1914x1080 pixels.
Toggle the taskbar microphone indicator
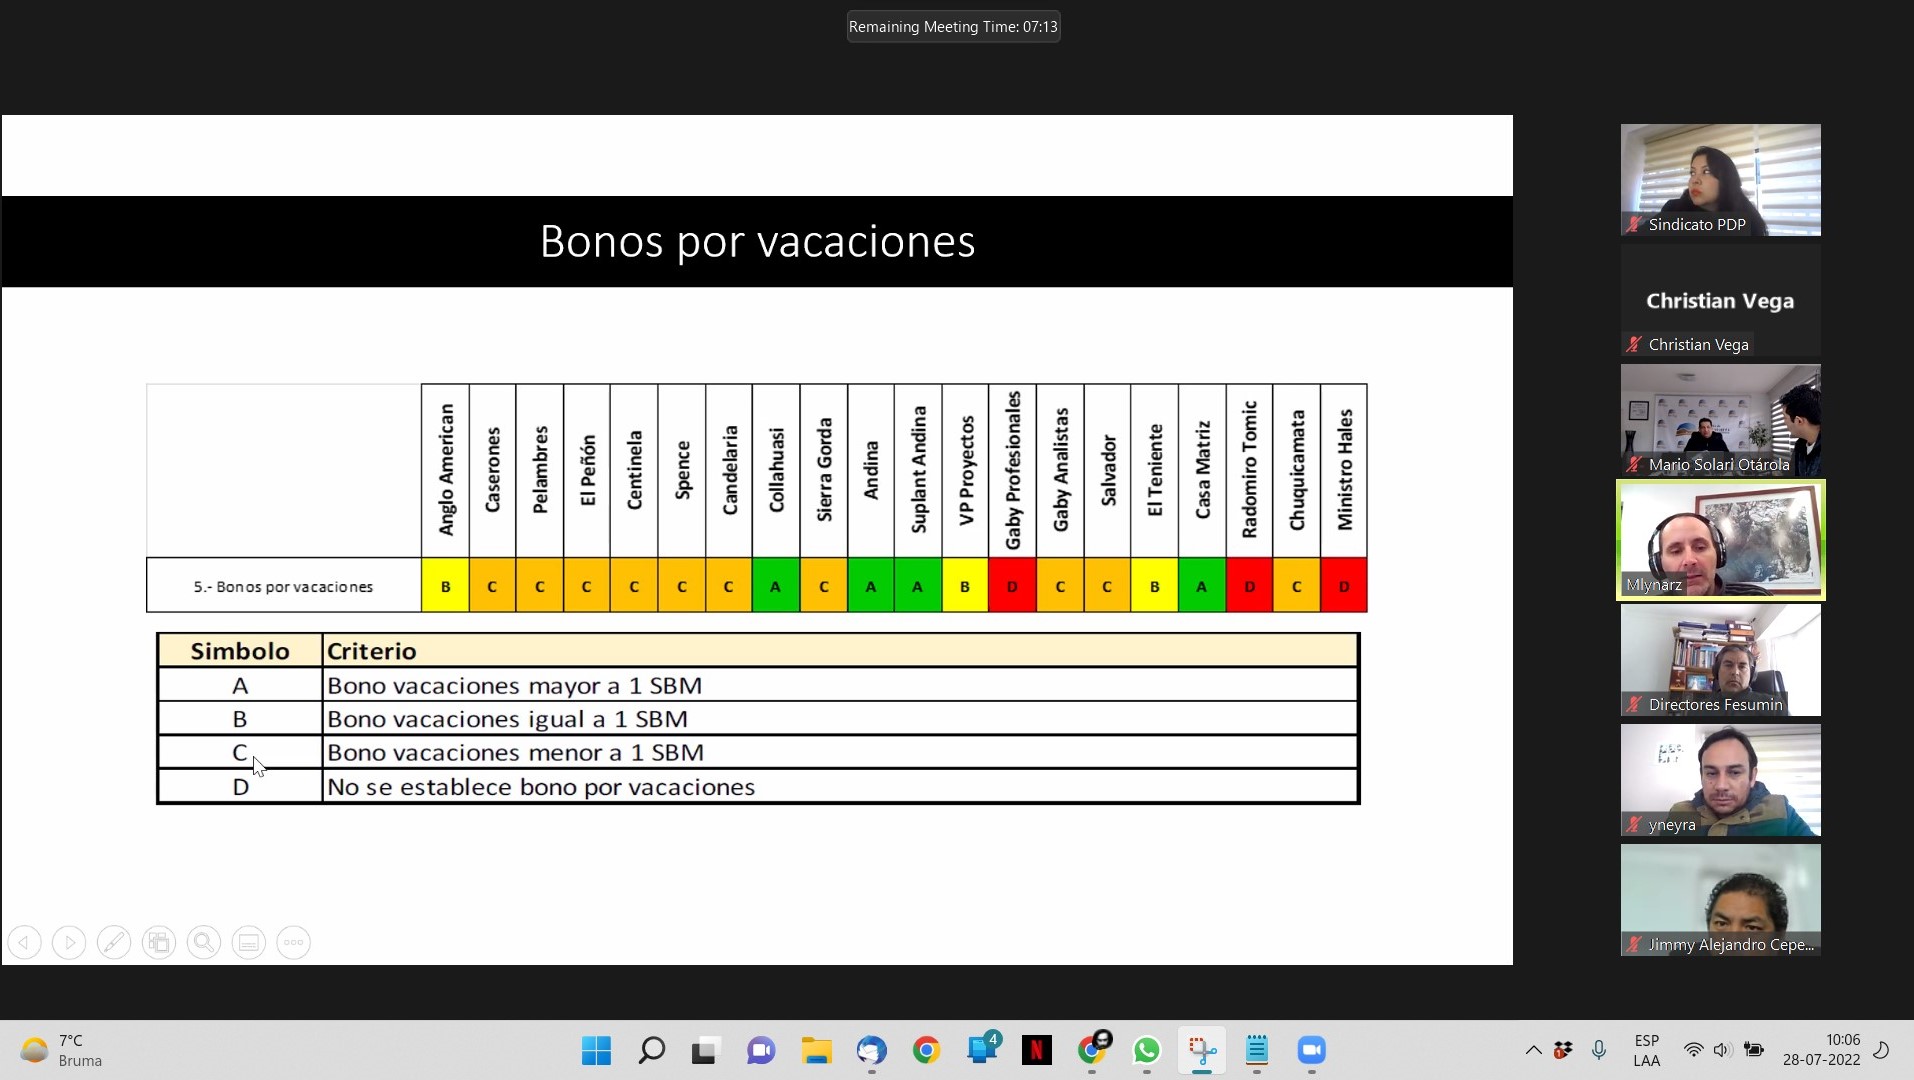1599,1050
